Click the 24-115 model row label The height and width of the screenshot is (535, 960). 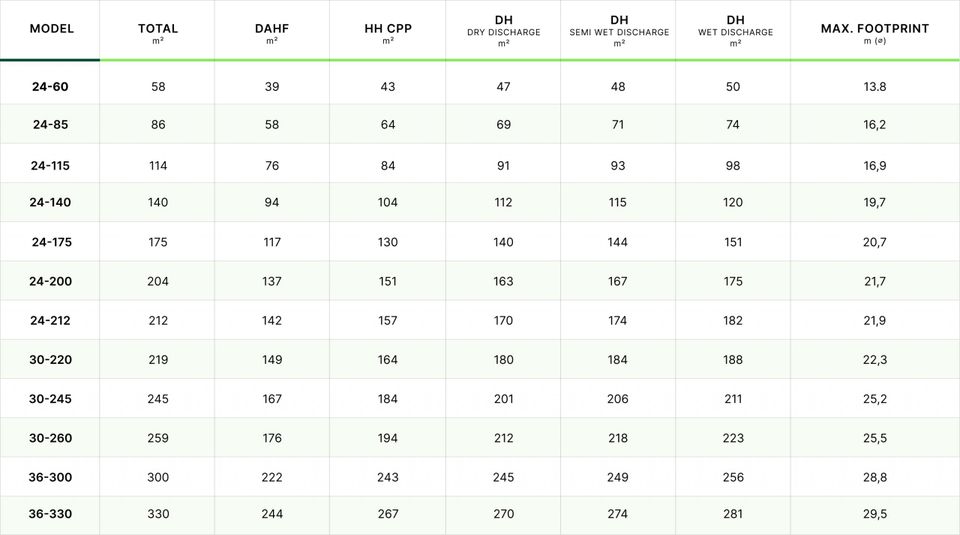tap(50, 166)
